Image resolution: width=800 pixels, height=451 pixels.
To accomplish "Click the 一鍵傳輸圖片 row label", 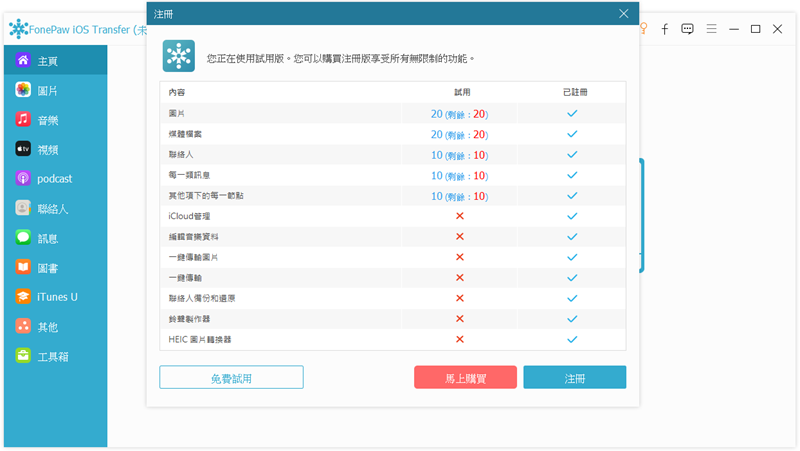I will coord(193,257).
